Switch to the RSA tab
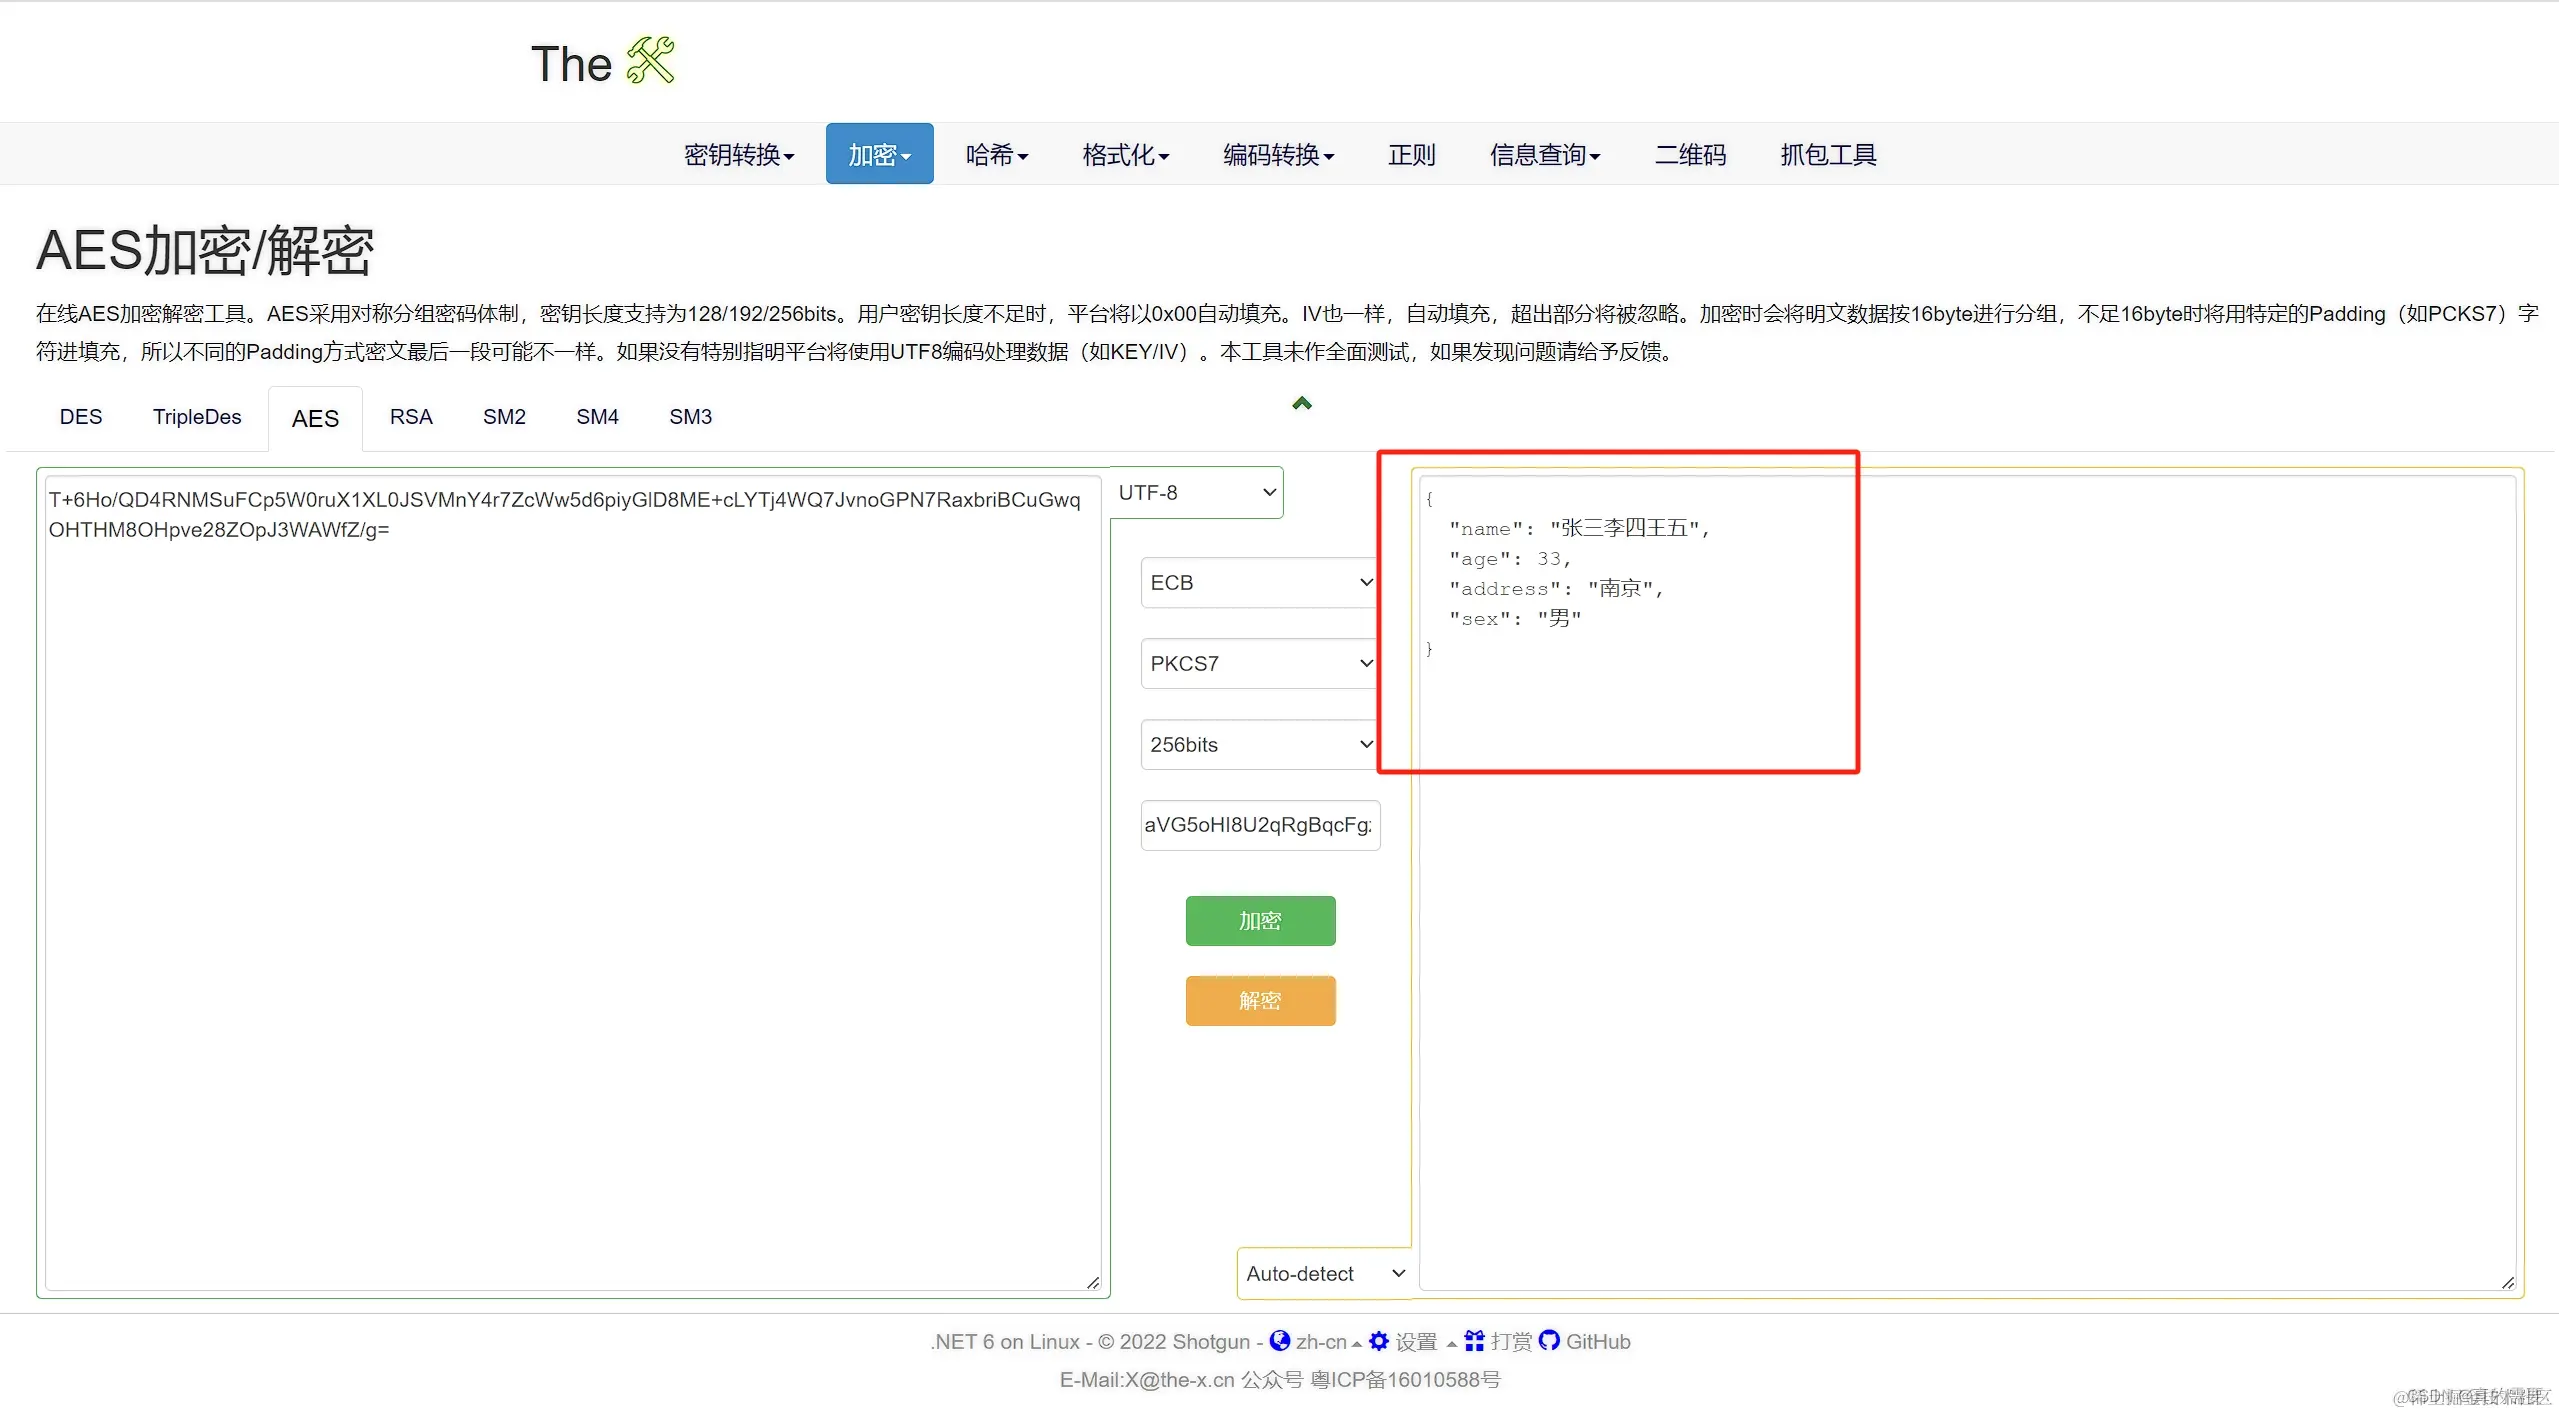The height and width of the screenshot is (1414, 2559). click(411, 417)
